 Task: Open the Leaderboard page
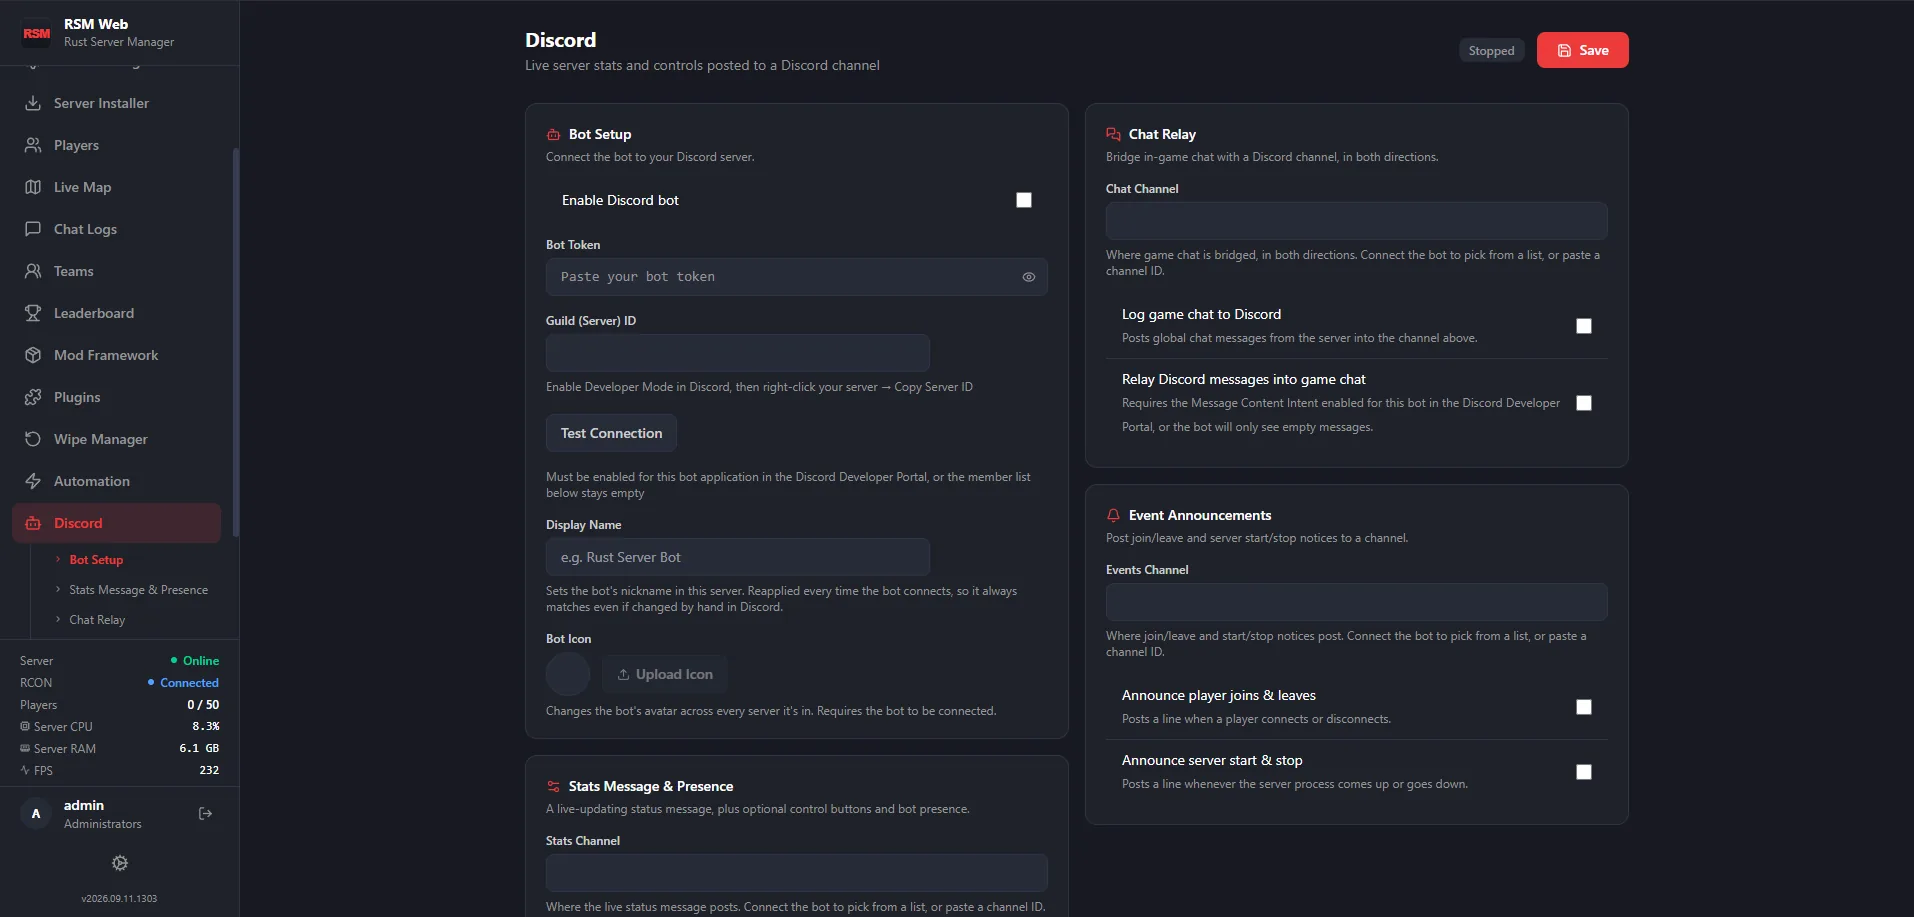(117, 313)
